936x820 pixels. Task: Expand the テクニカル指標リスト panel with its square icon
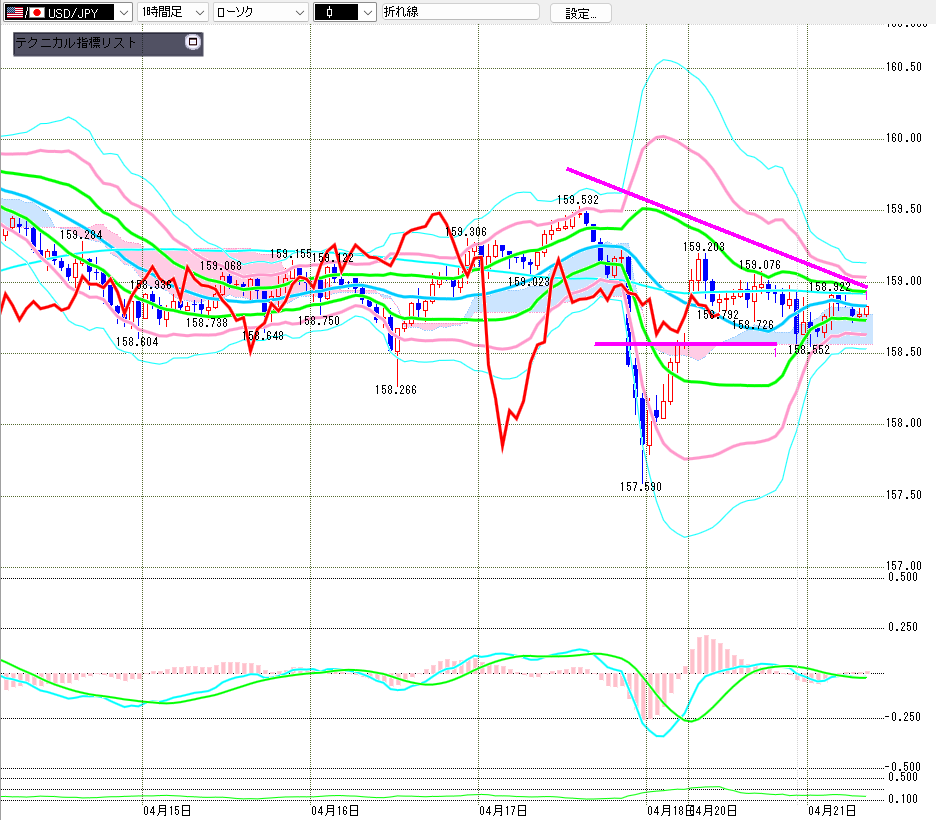[193, 43]
